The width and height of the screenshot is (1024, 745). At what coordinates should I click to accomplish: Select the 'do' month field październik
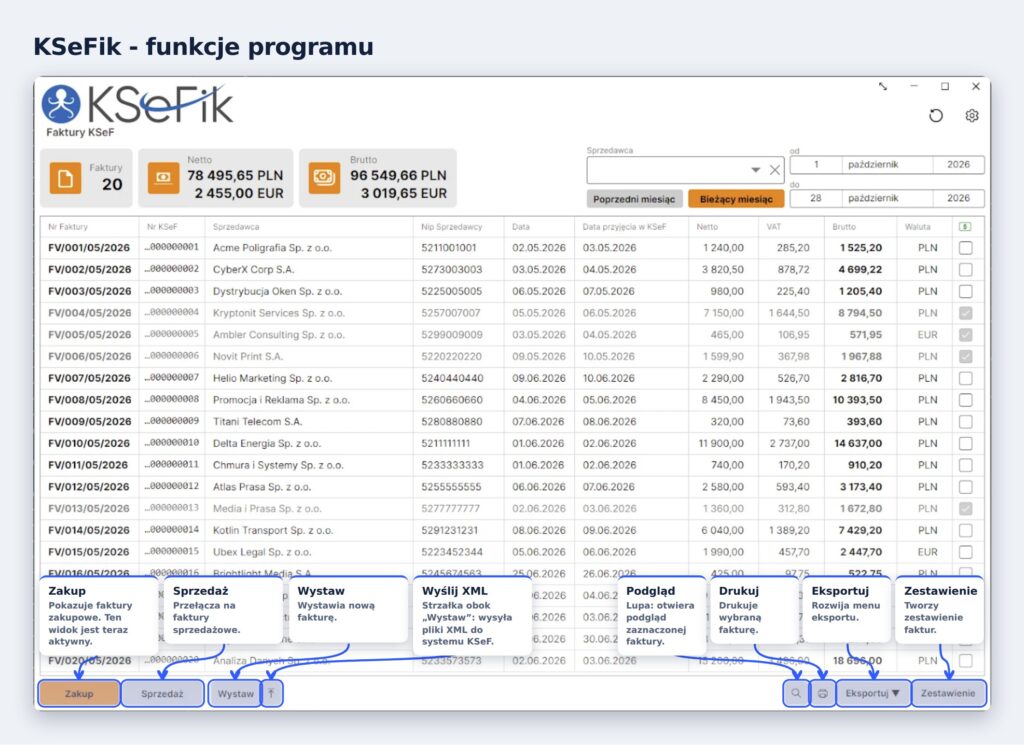888,198
